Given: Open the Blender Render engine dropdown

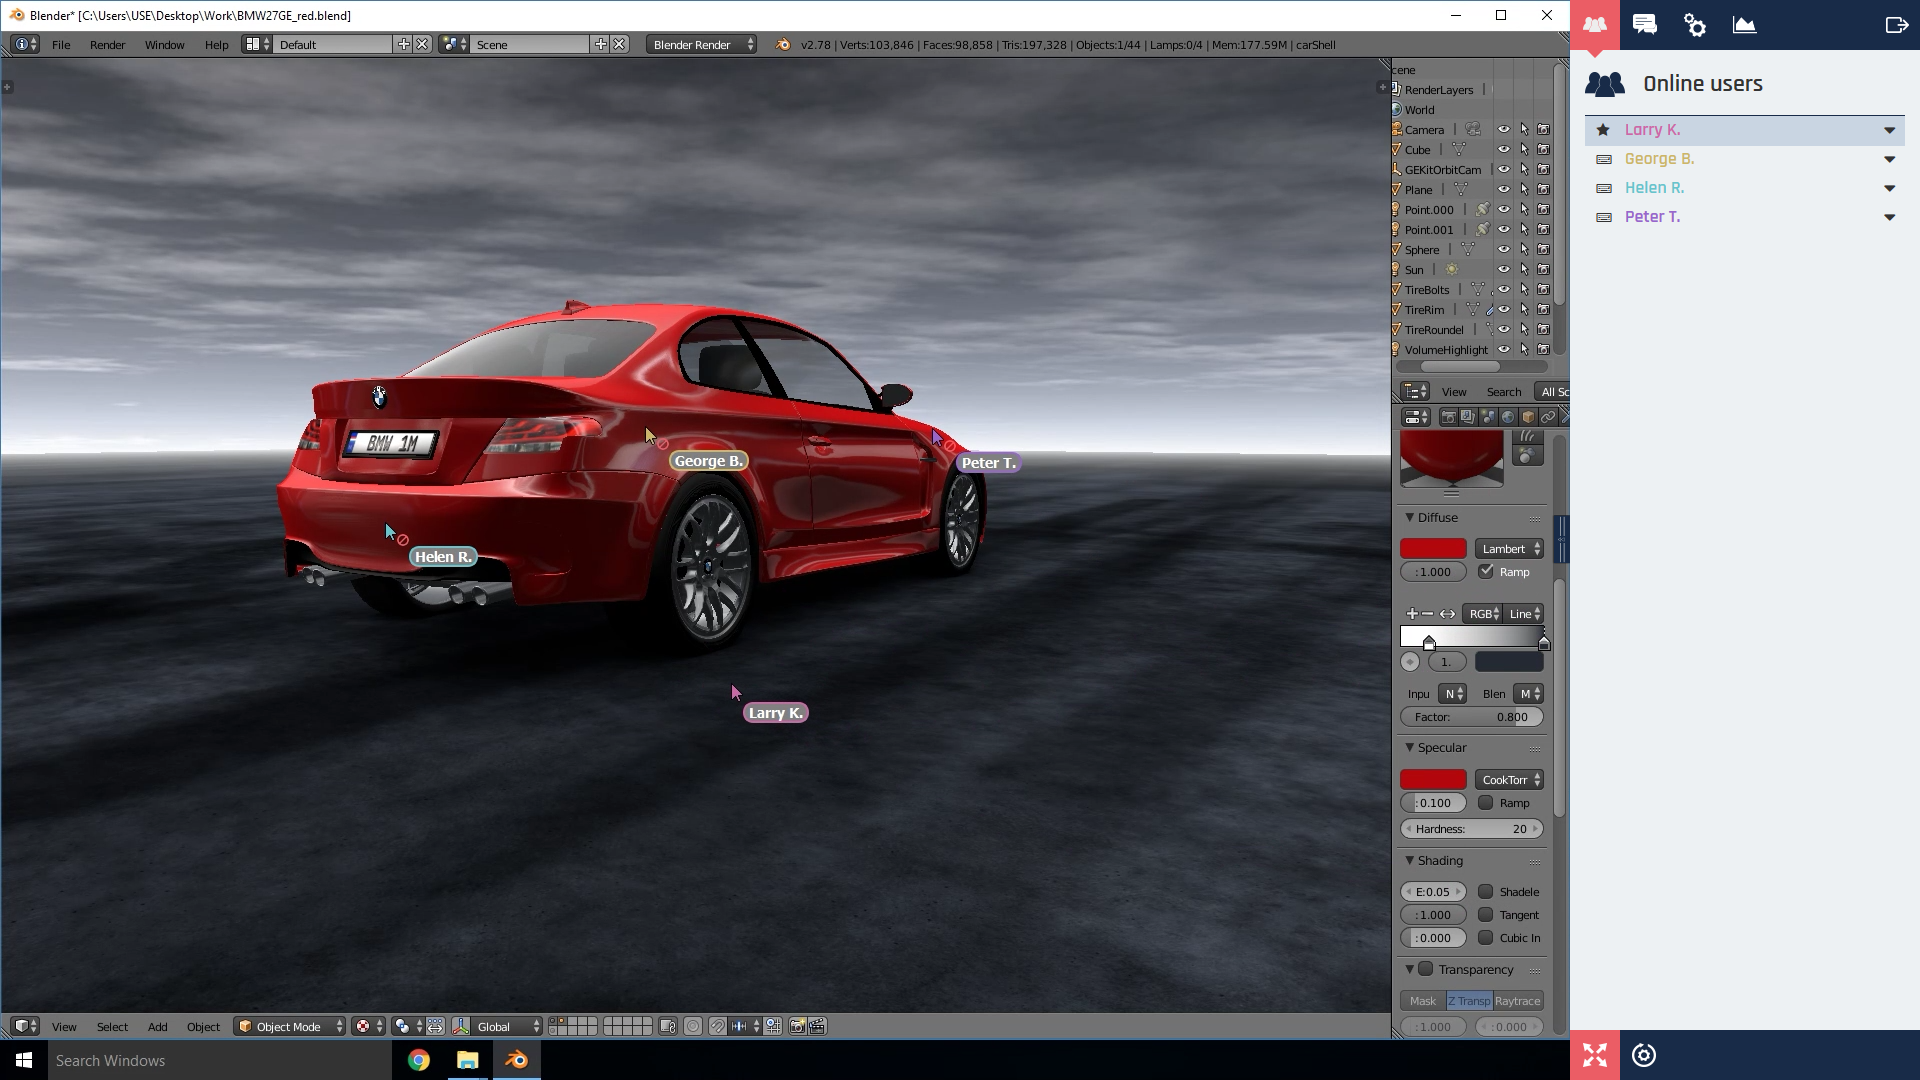Looking at the screenshot, I should click(701, 44).
